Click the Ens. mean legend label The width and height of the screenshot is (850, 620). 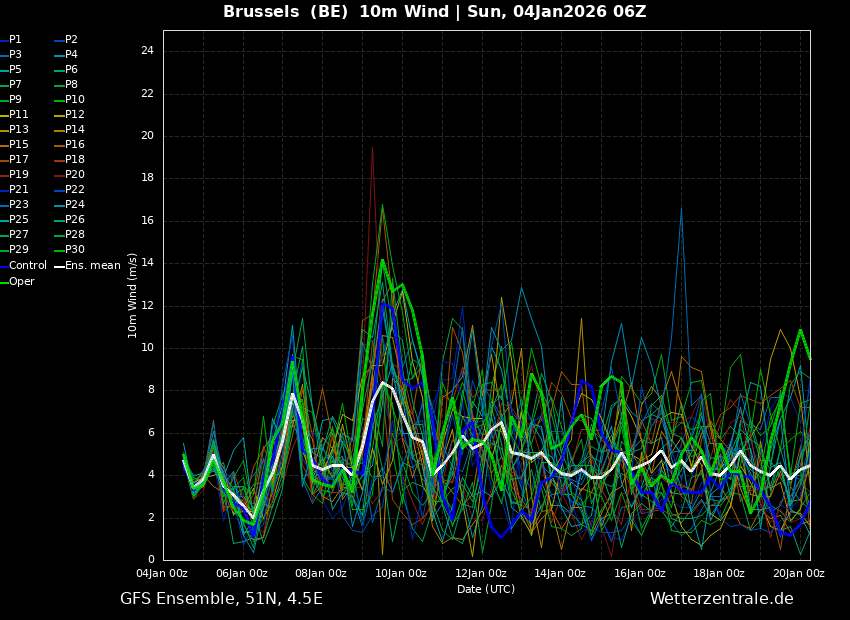(93, 266)
